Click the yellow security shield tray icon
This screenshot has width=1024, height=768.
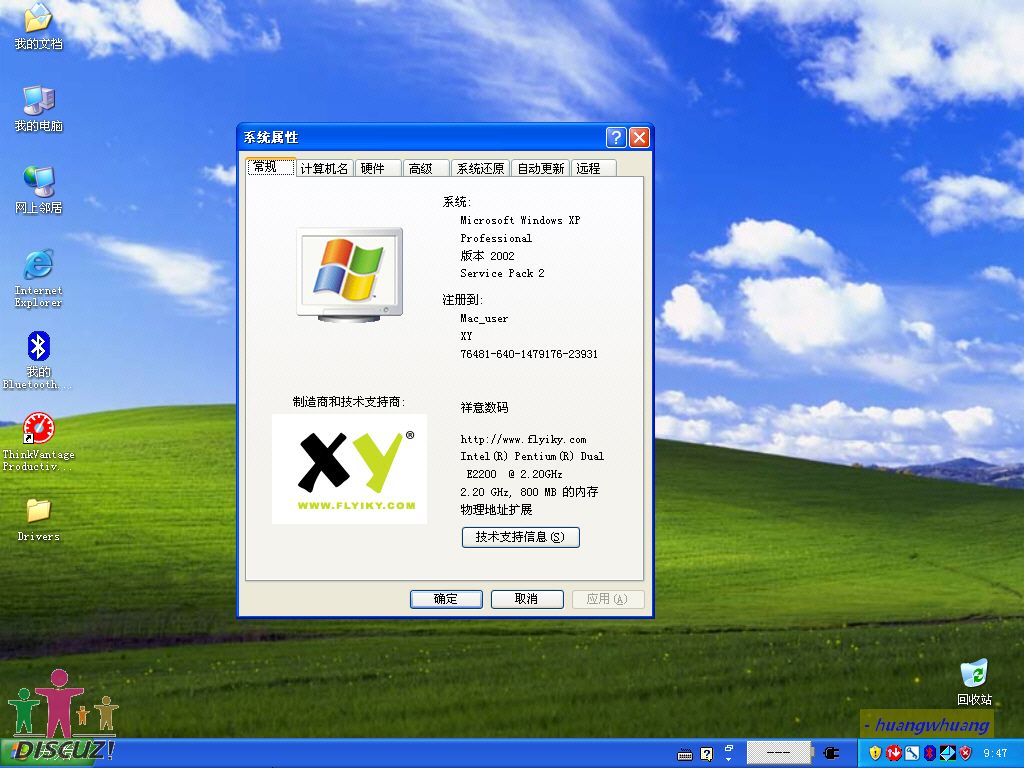tap(876, 753)
